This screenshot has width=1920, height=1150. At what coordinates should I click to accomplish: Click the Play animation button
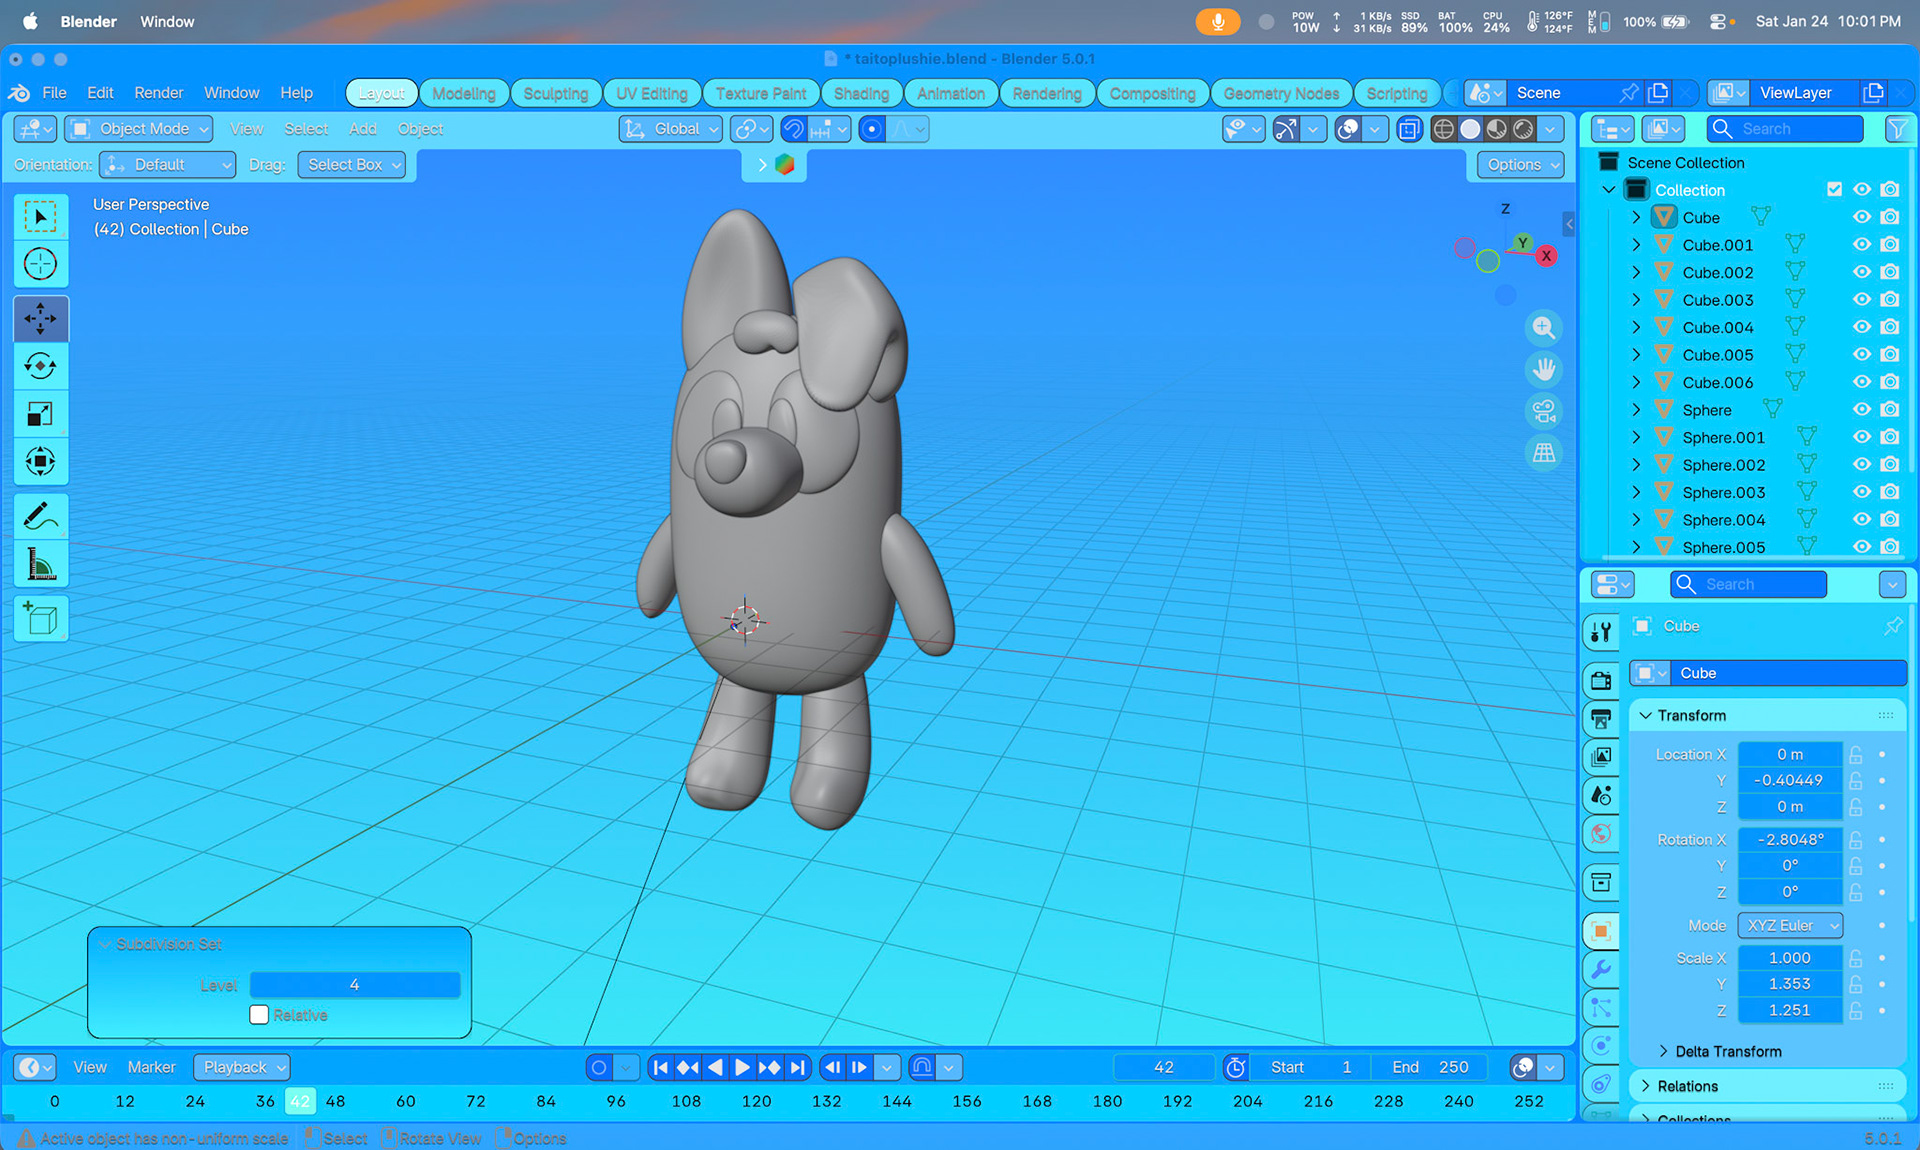coord(742,1067)
